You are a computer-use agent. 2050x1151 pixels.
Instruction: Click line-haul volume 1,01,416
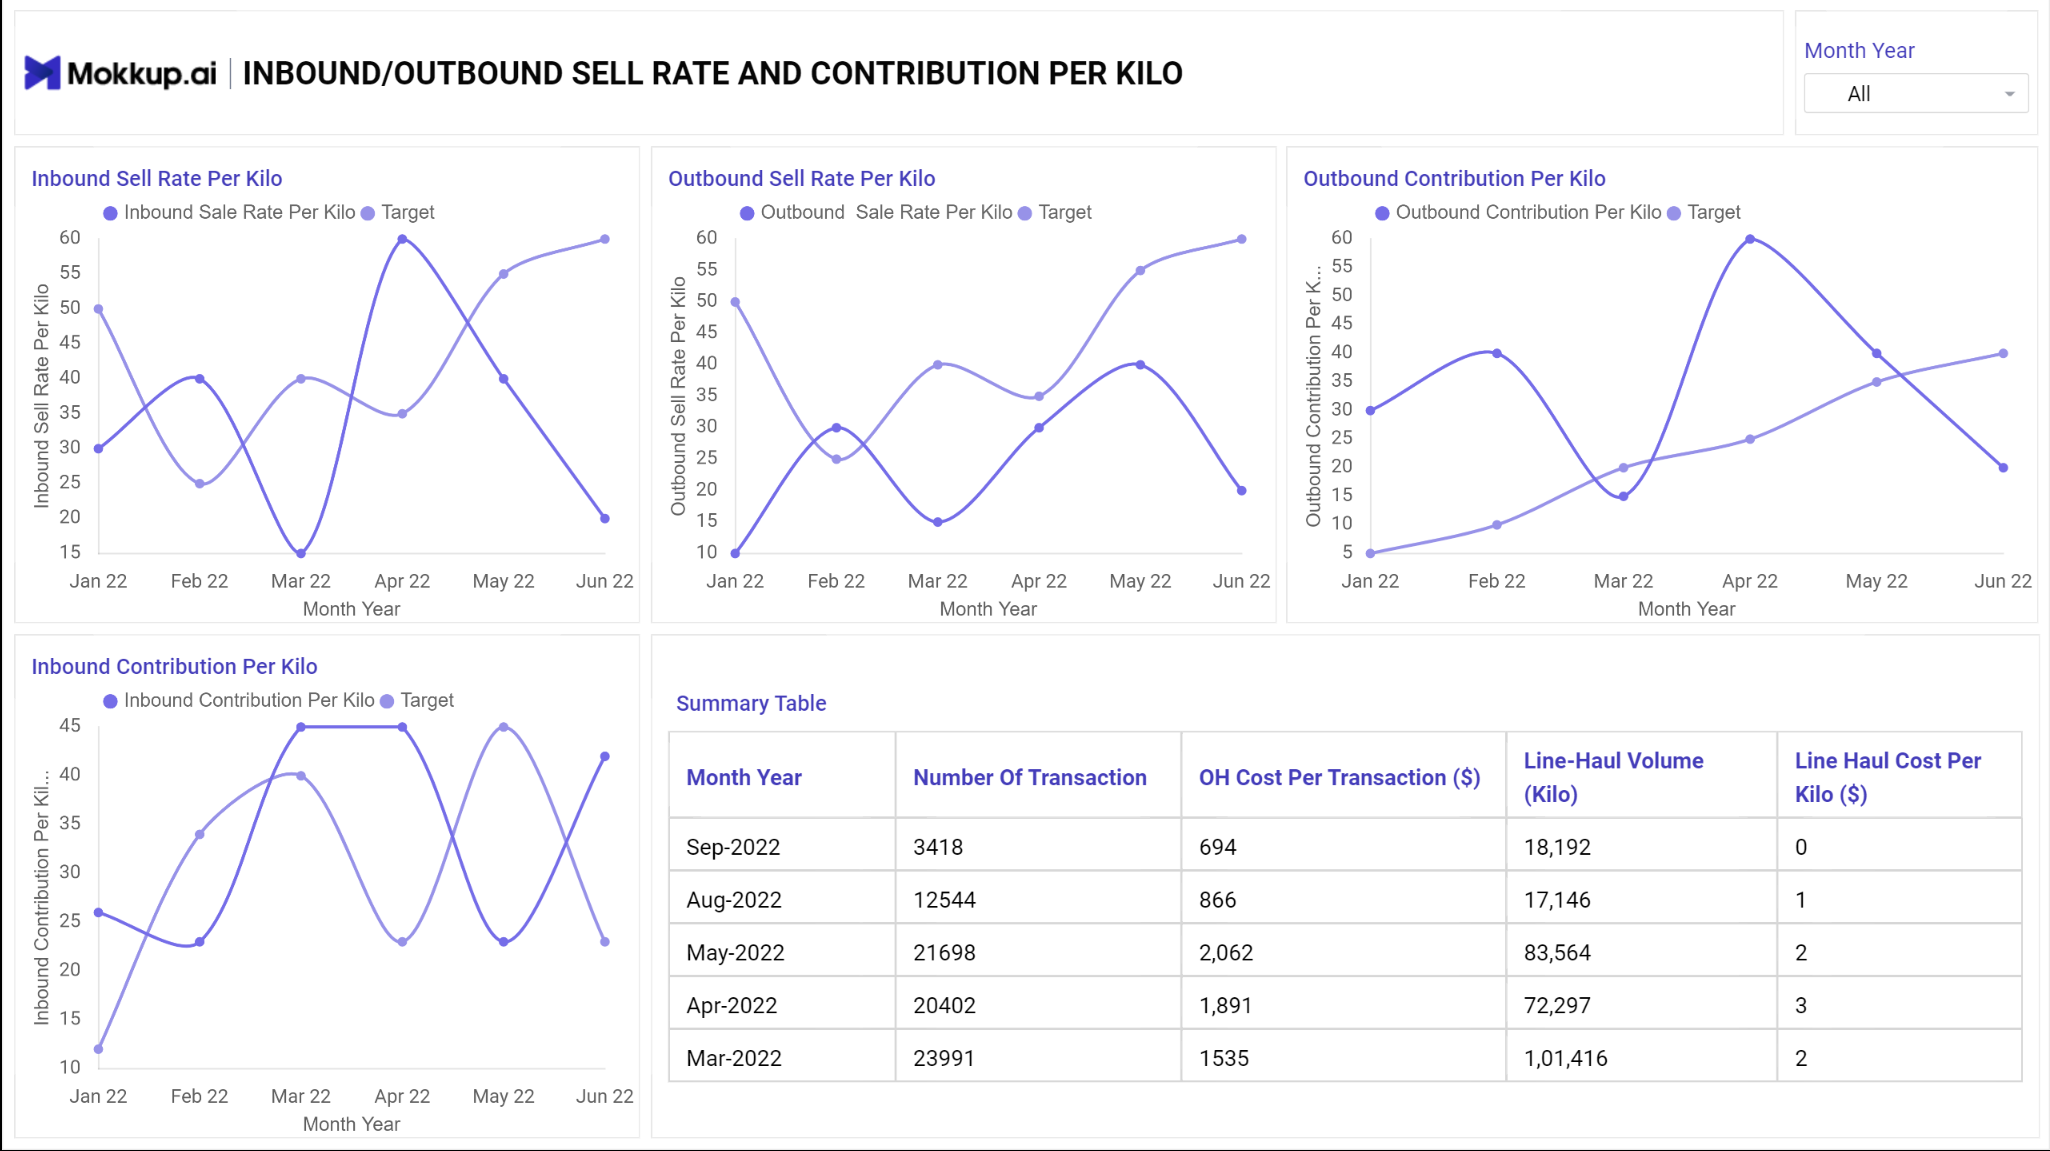(x=1566, y=1058)
